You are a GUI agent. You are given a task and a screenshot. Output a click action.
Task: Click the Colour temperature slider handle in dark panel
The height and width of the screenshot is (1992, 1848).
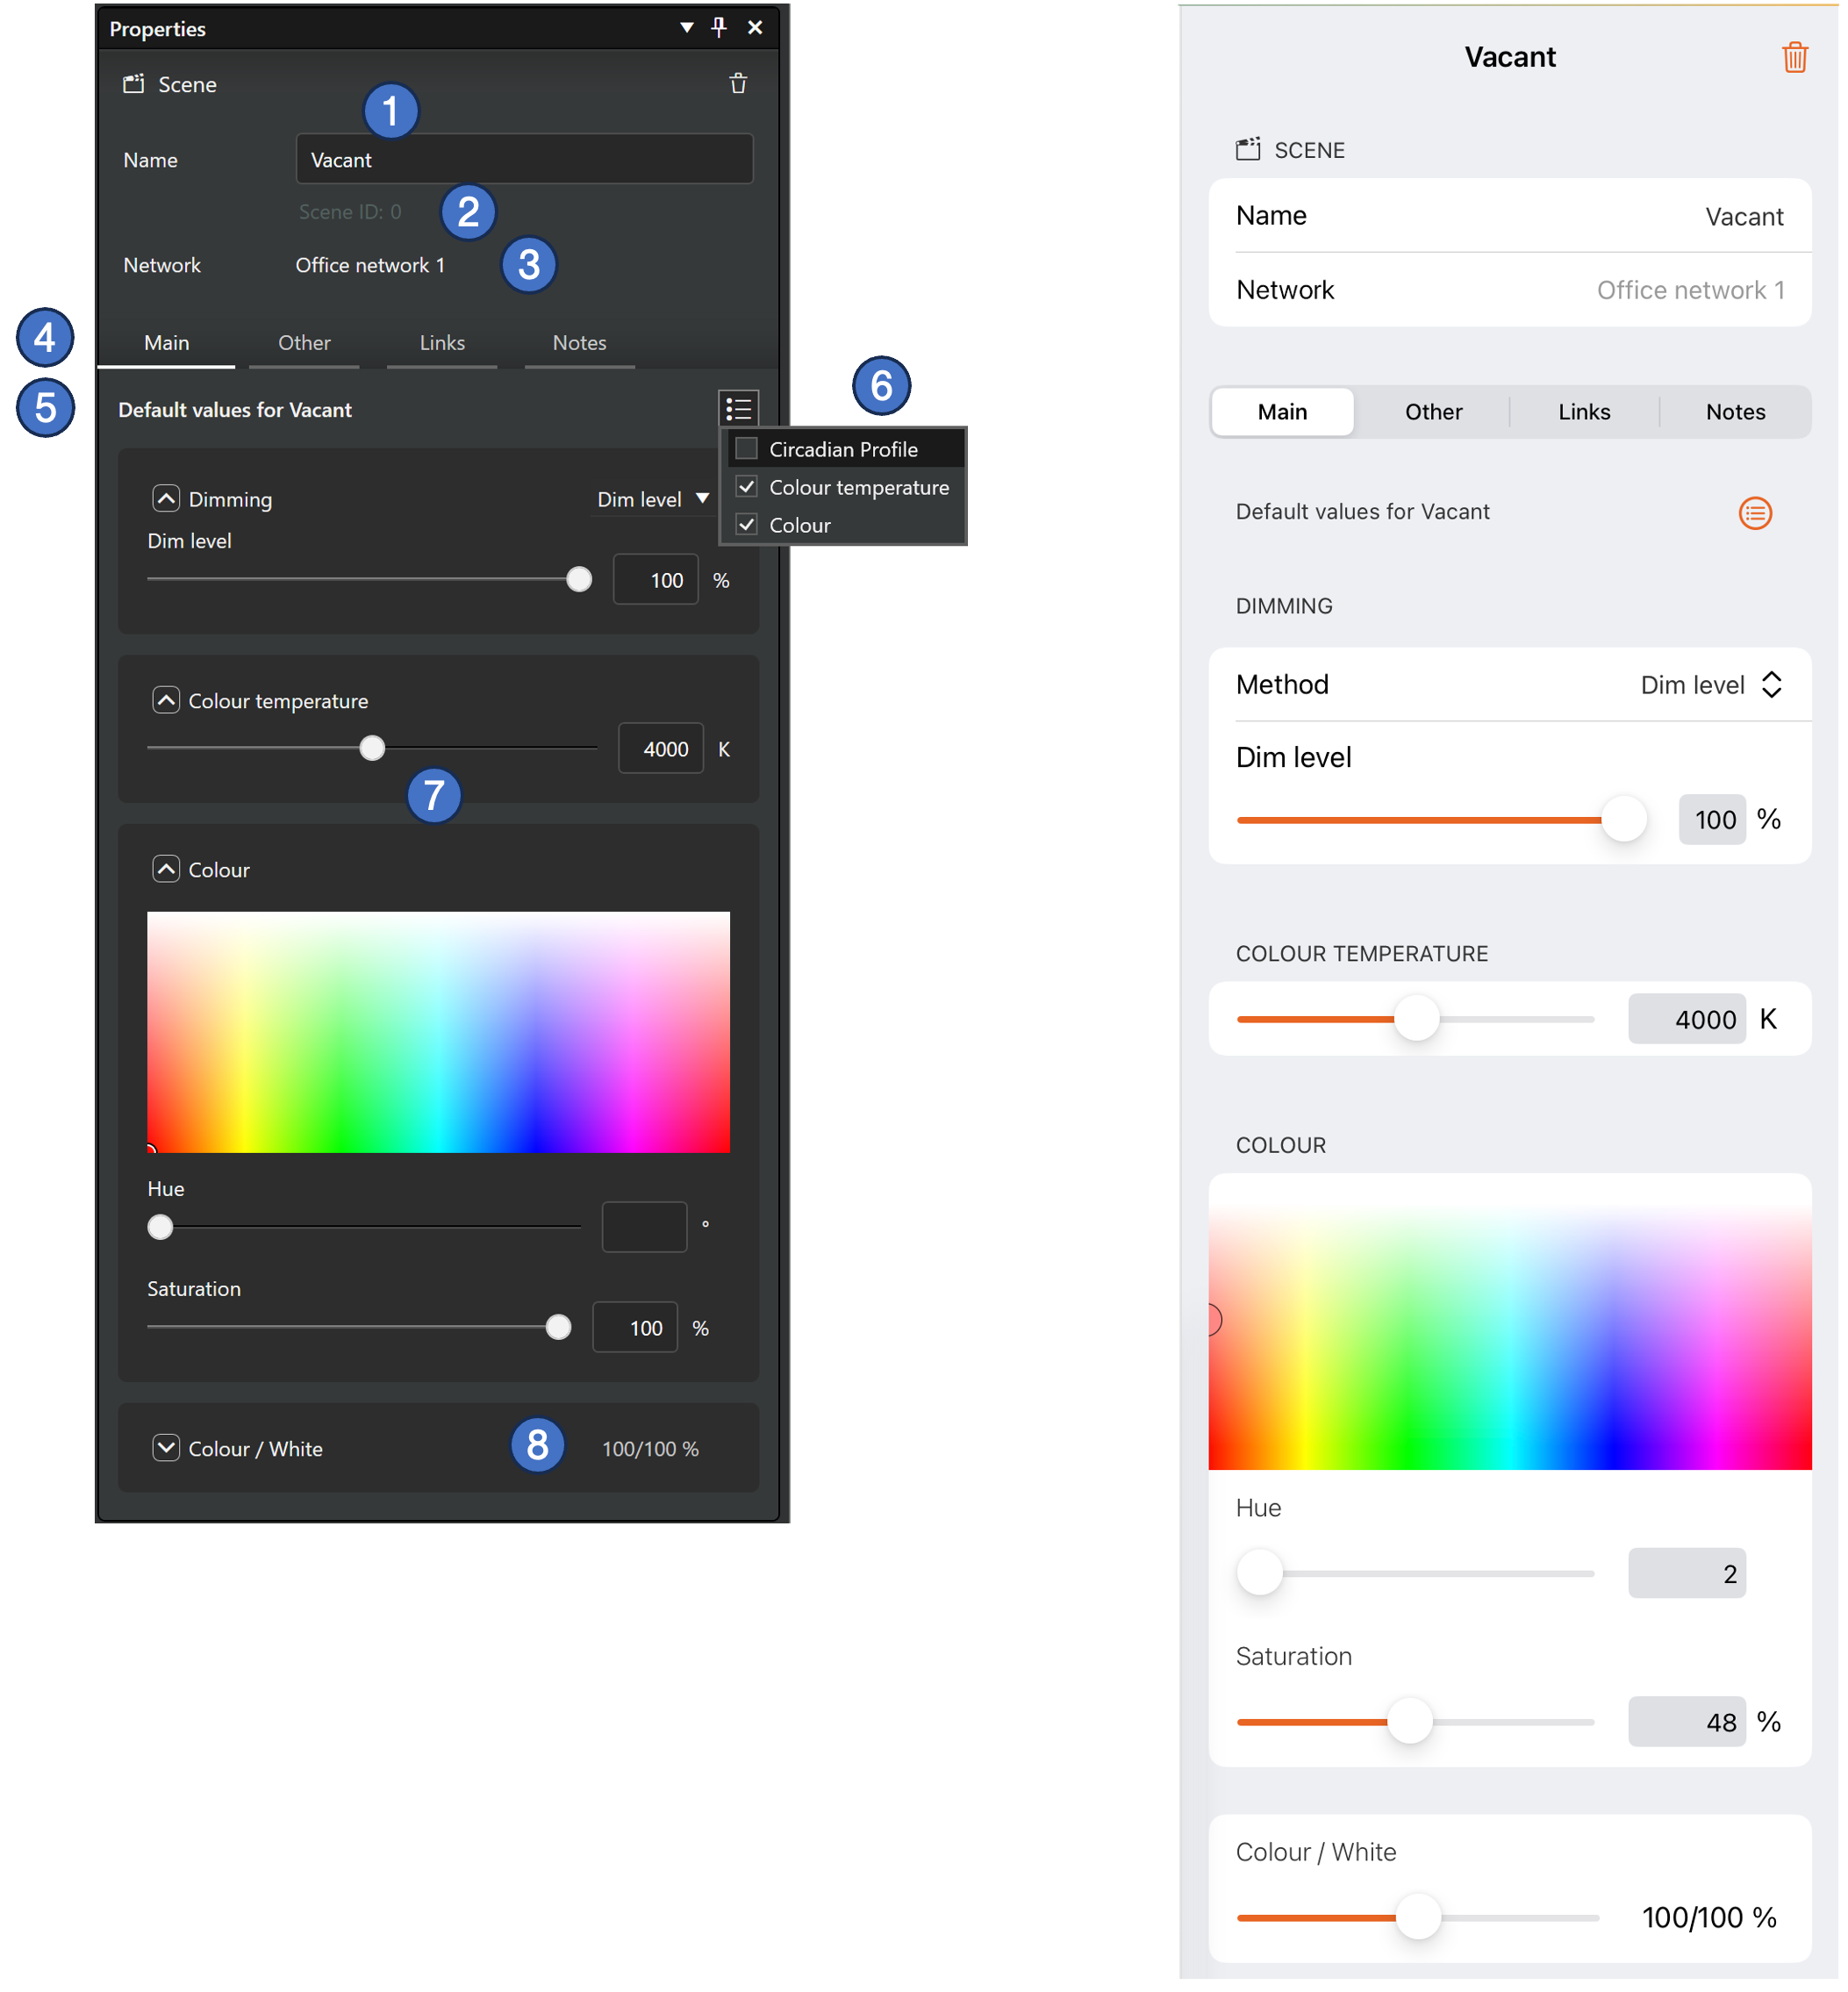click(372, 748)
